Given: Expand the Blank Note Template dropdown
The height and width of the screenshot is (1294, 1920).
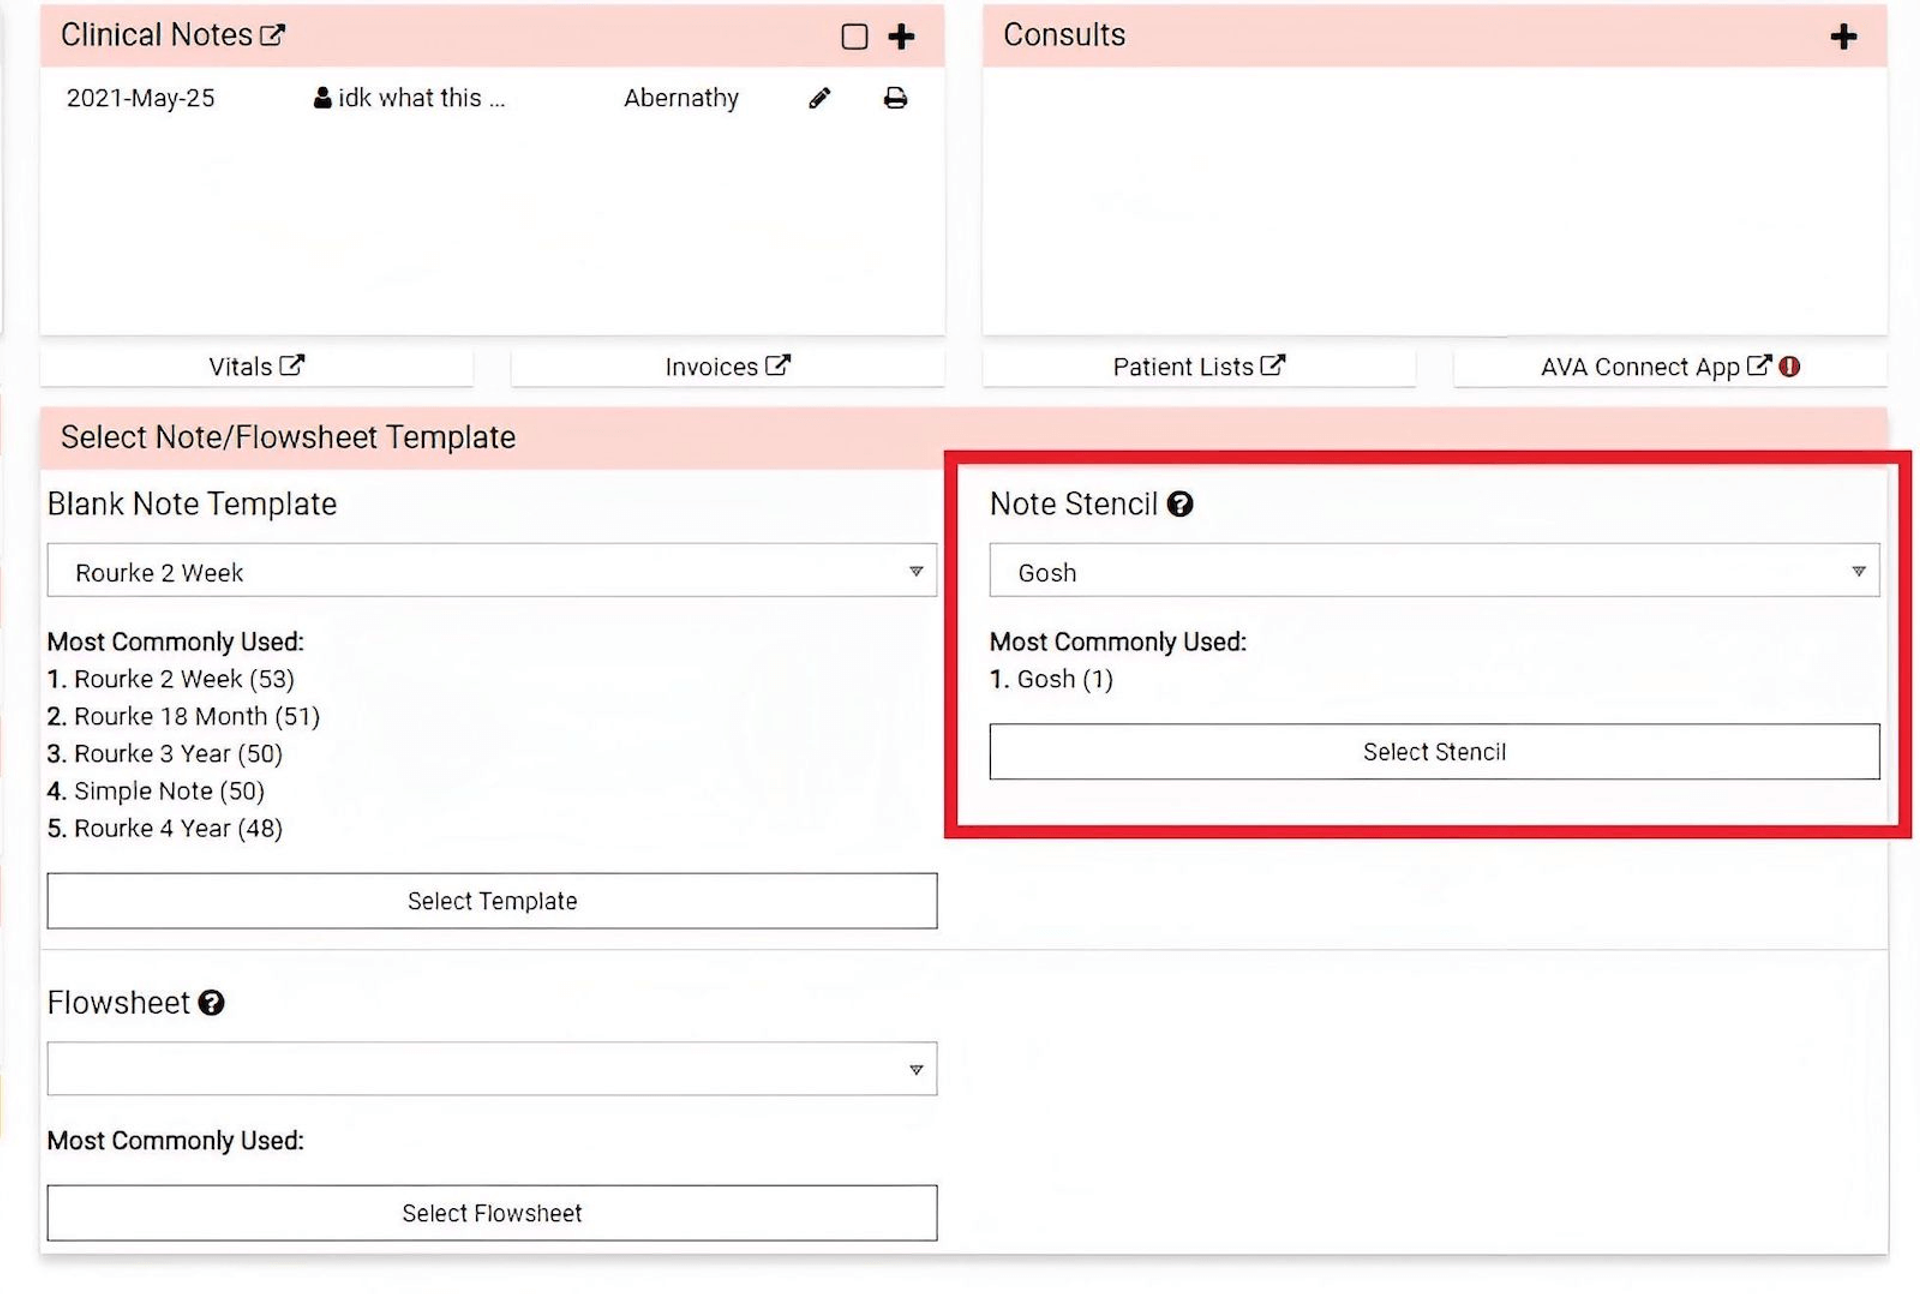Looking at the screenshot, I should (x=491, y=571).
